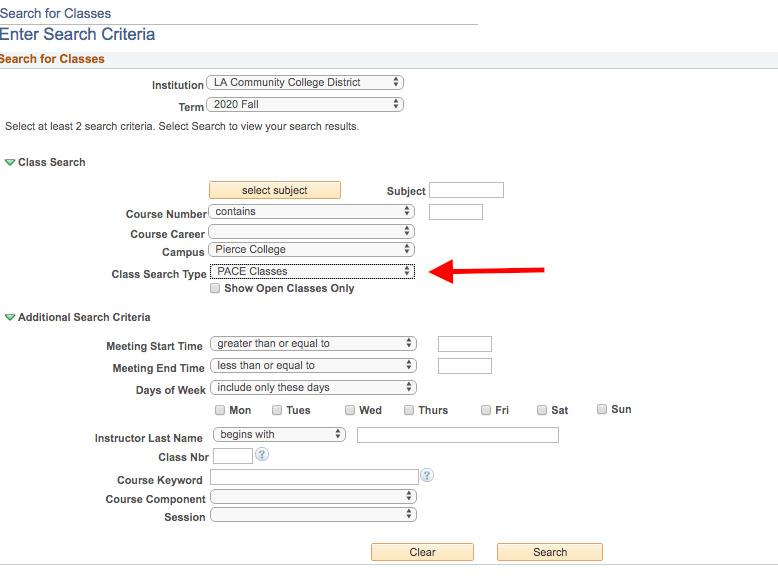Viewport: 778px width, 578px height.
Task: Open the Course Career dropdown
Action: pos(312,231)
